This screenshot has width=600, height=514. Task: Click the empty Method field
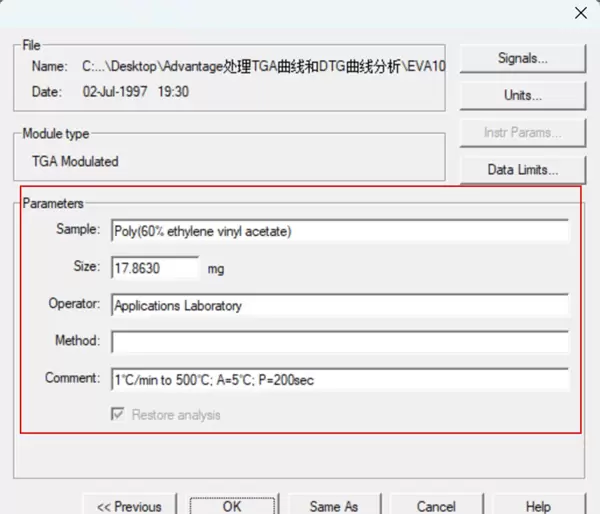click(339, 342)
